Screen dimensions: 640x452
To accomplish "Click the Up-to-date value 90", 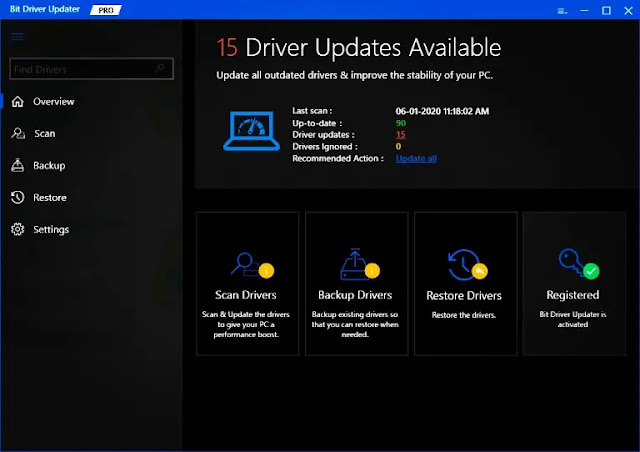I will click(401, 123).
